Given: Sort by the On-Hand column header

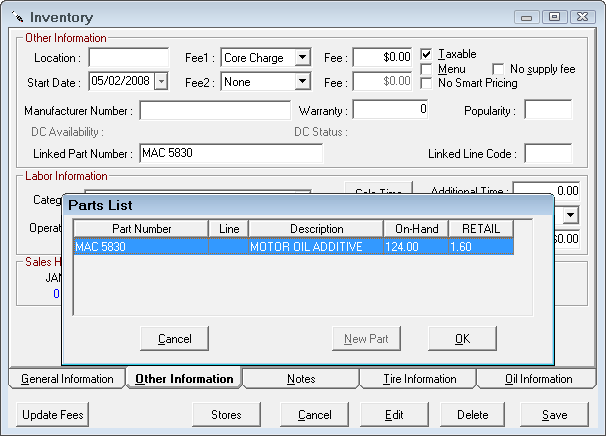Looking at the screenshot, I should click(414, 229).
